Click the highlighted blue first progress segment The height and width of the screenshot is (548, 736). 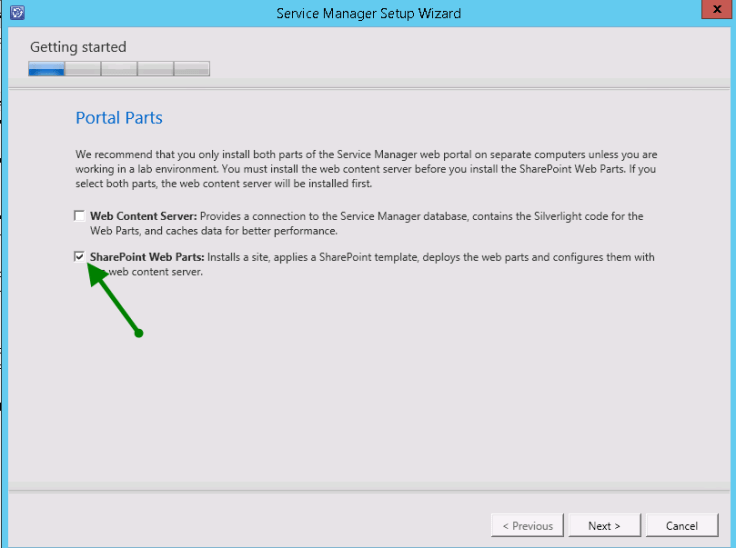coord(47,69)
